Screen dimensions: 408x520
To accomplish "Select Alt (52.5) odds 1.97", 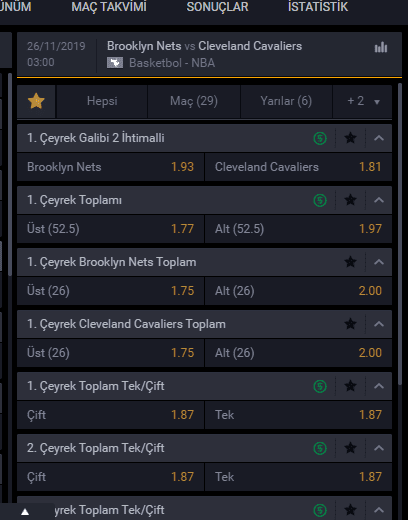I will pos(298,229).
